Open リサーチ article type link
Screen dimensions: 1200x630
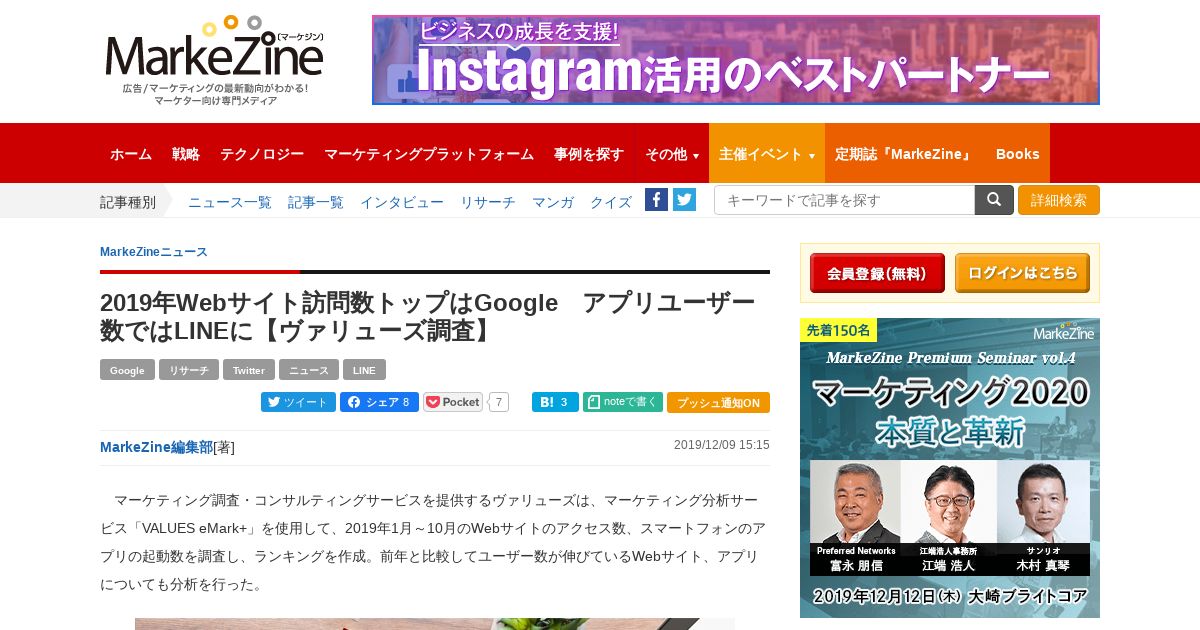(x=488, y=202)
